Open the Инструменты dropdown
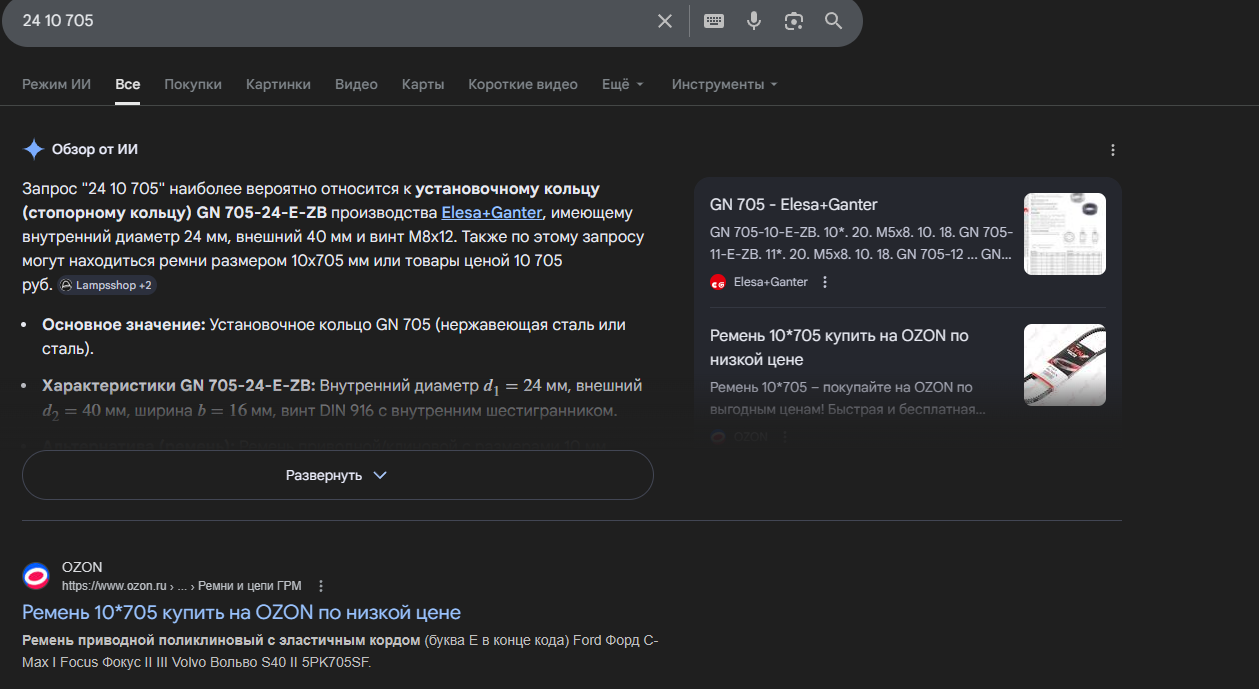Screen dimensions: 1259x689 pyautogui.click(x=725, y=84)
